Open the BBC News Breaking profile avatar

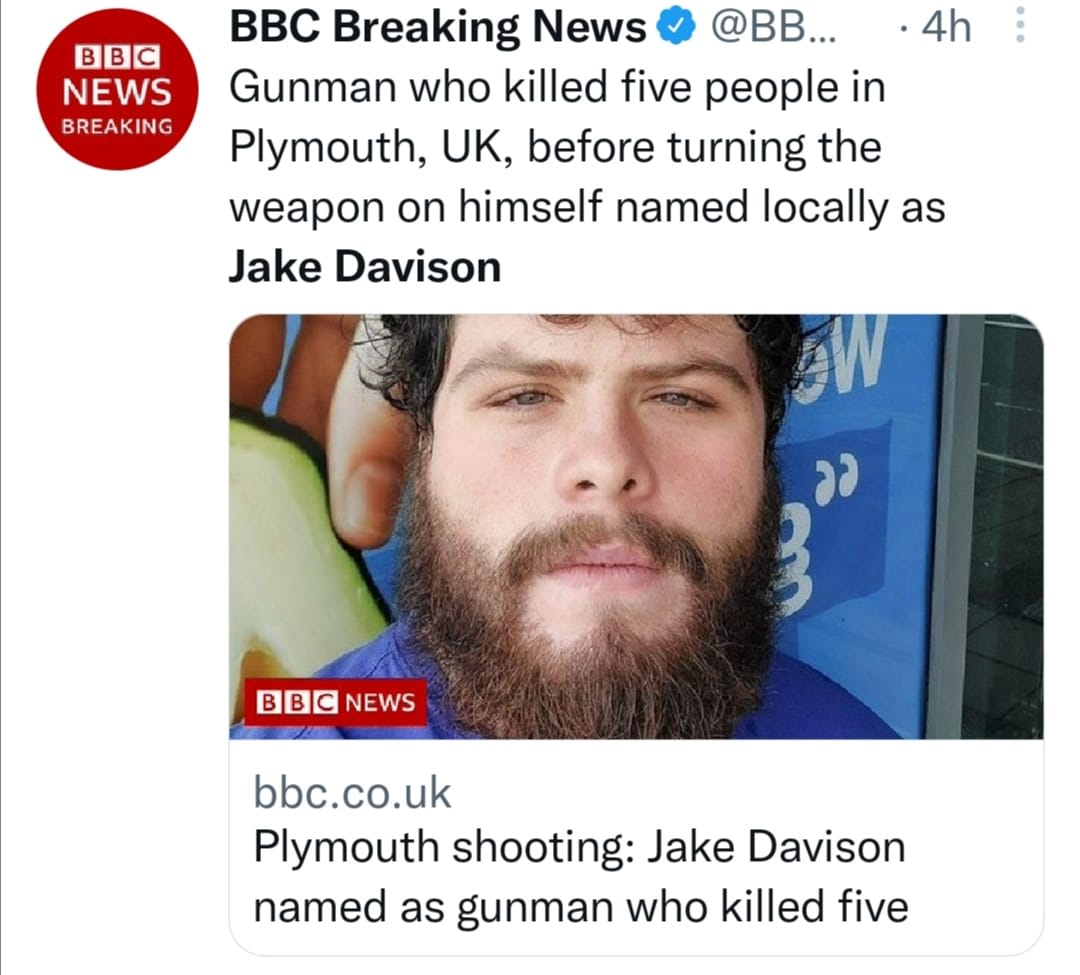click(x=114, y=89)
